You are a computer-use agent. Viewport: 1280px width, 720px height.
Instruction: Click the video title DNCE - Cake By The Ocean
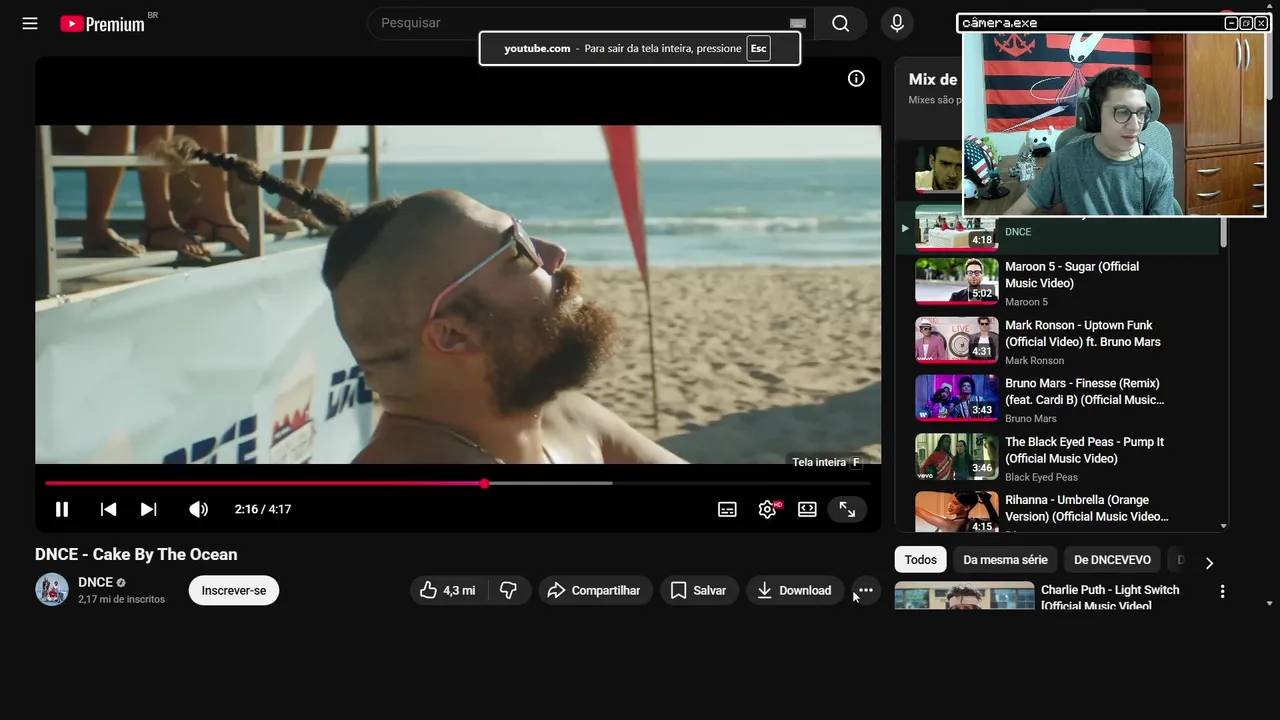(136, 554)
